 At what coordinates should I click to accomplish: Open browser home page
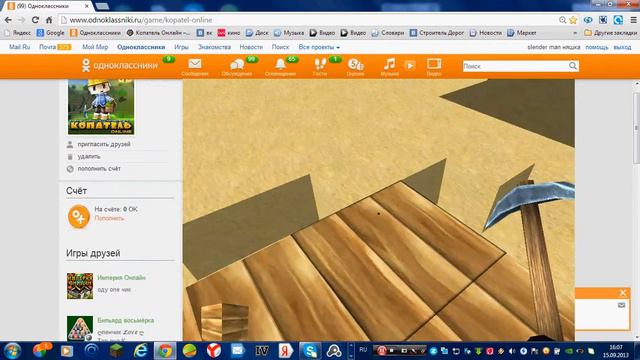coord(49,20)
